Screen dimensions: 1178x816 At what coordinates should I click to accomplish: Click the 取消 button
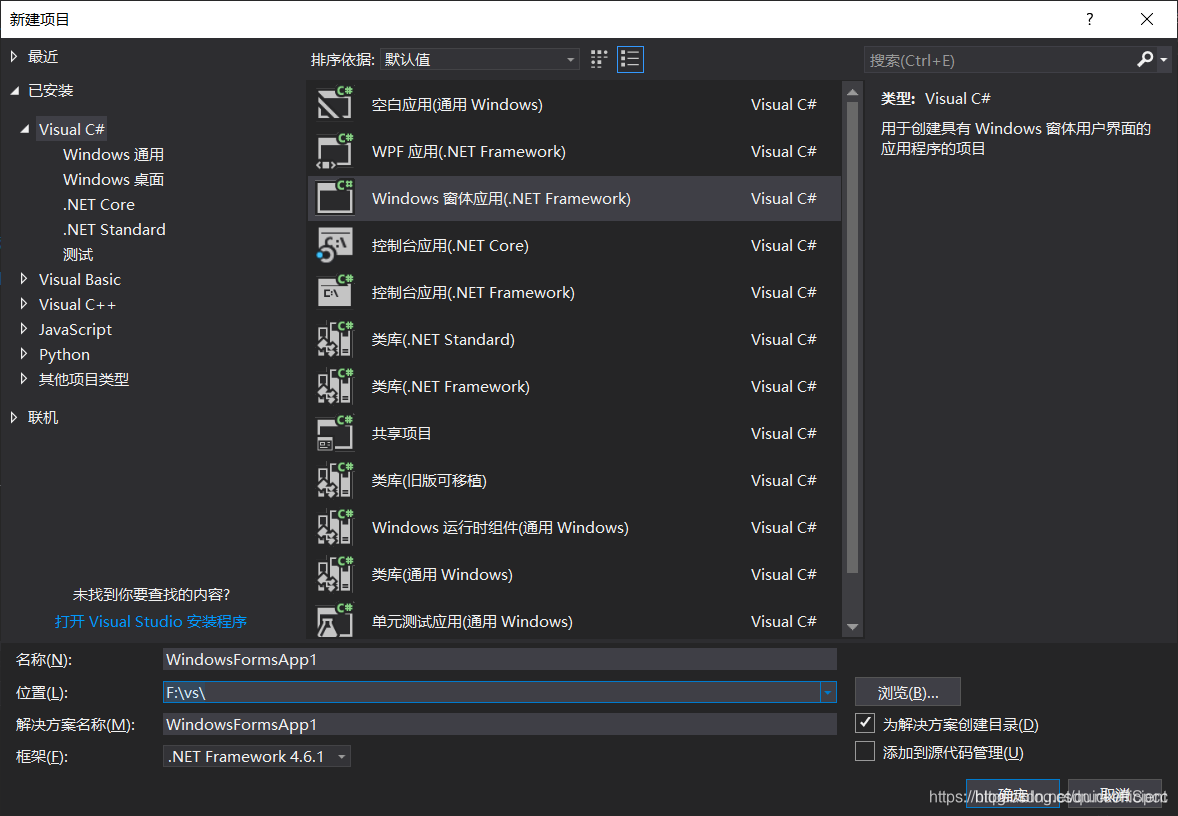[1115, 794]
